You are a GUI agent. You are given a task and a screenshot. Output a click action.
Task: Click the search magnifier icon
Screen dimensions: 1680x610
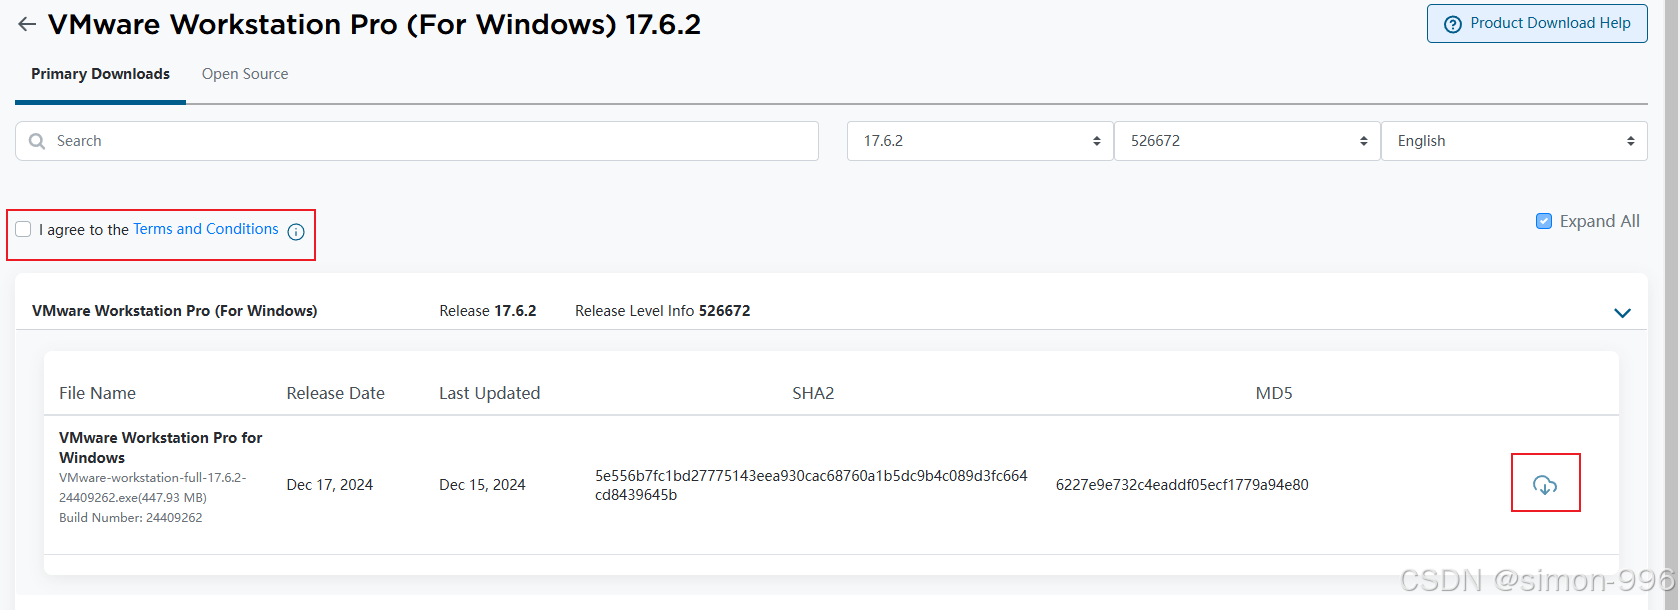pos(37,141)
